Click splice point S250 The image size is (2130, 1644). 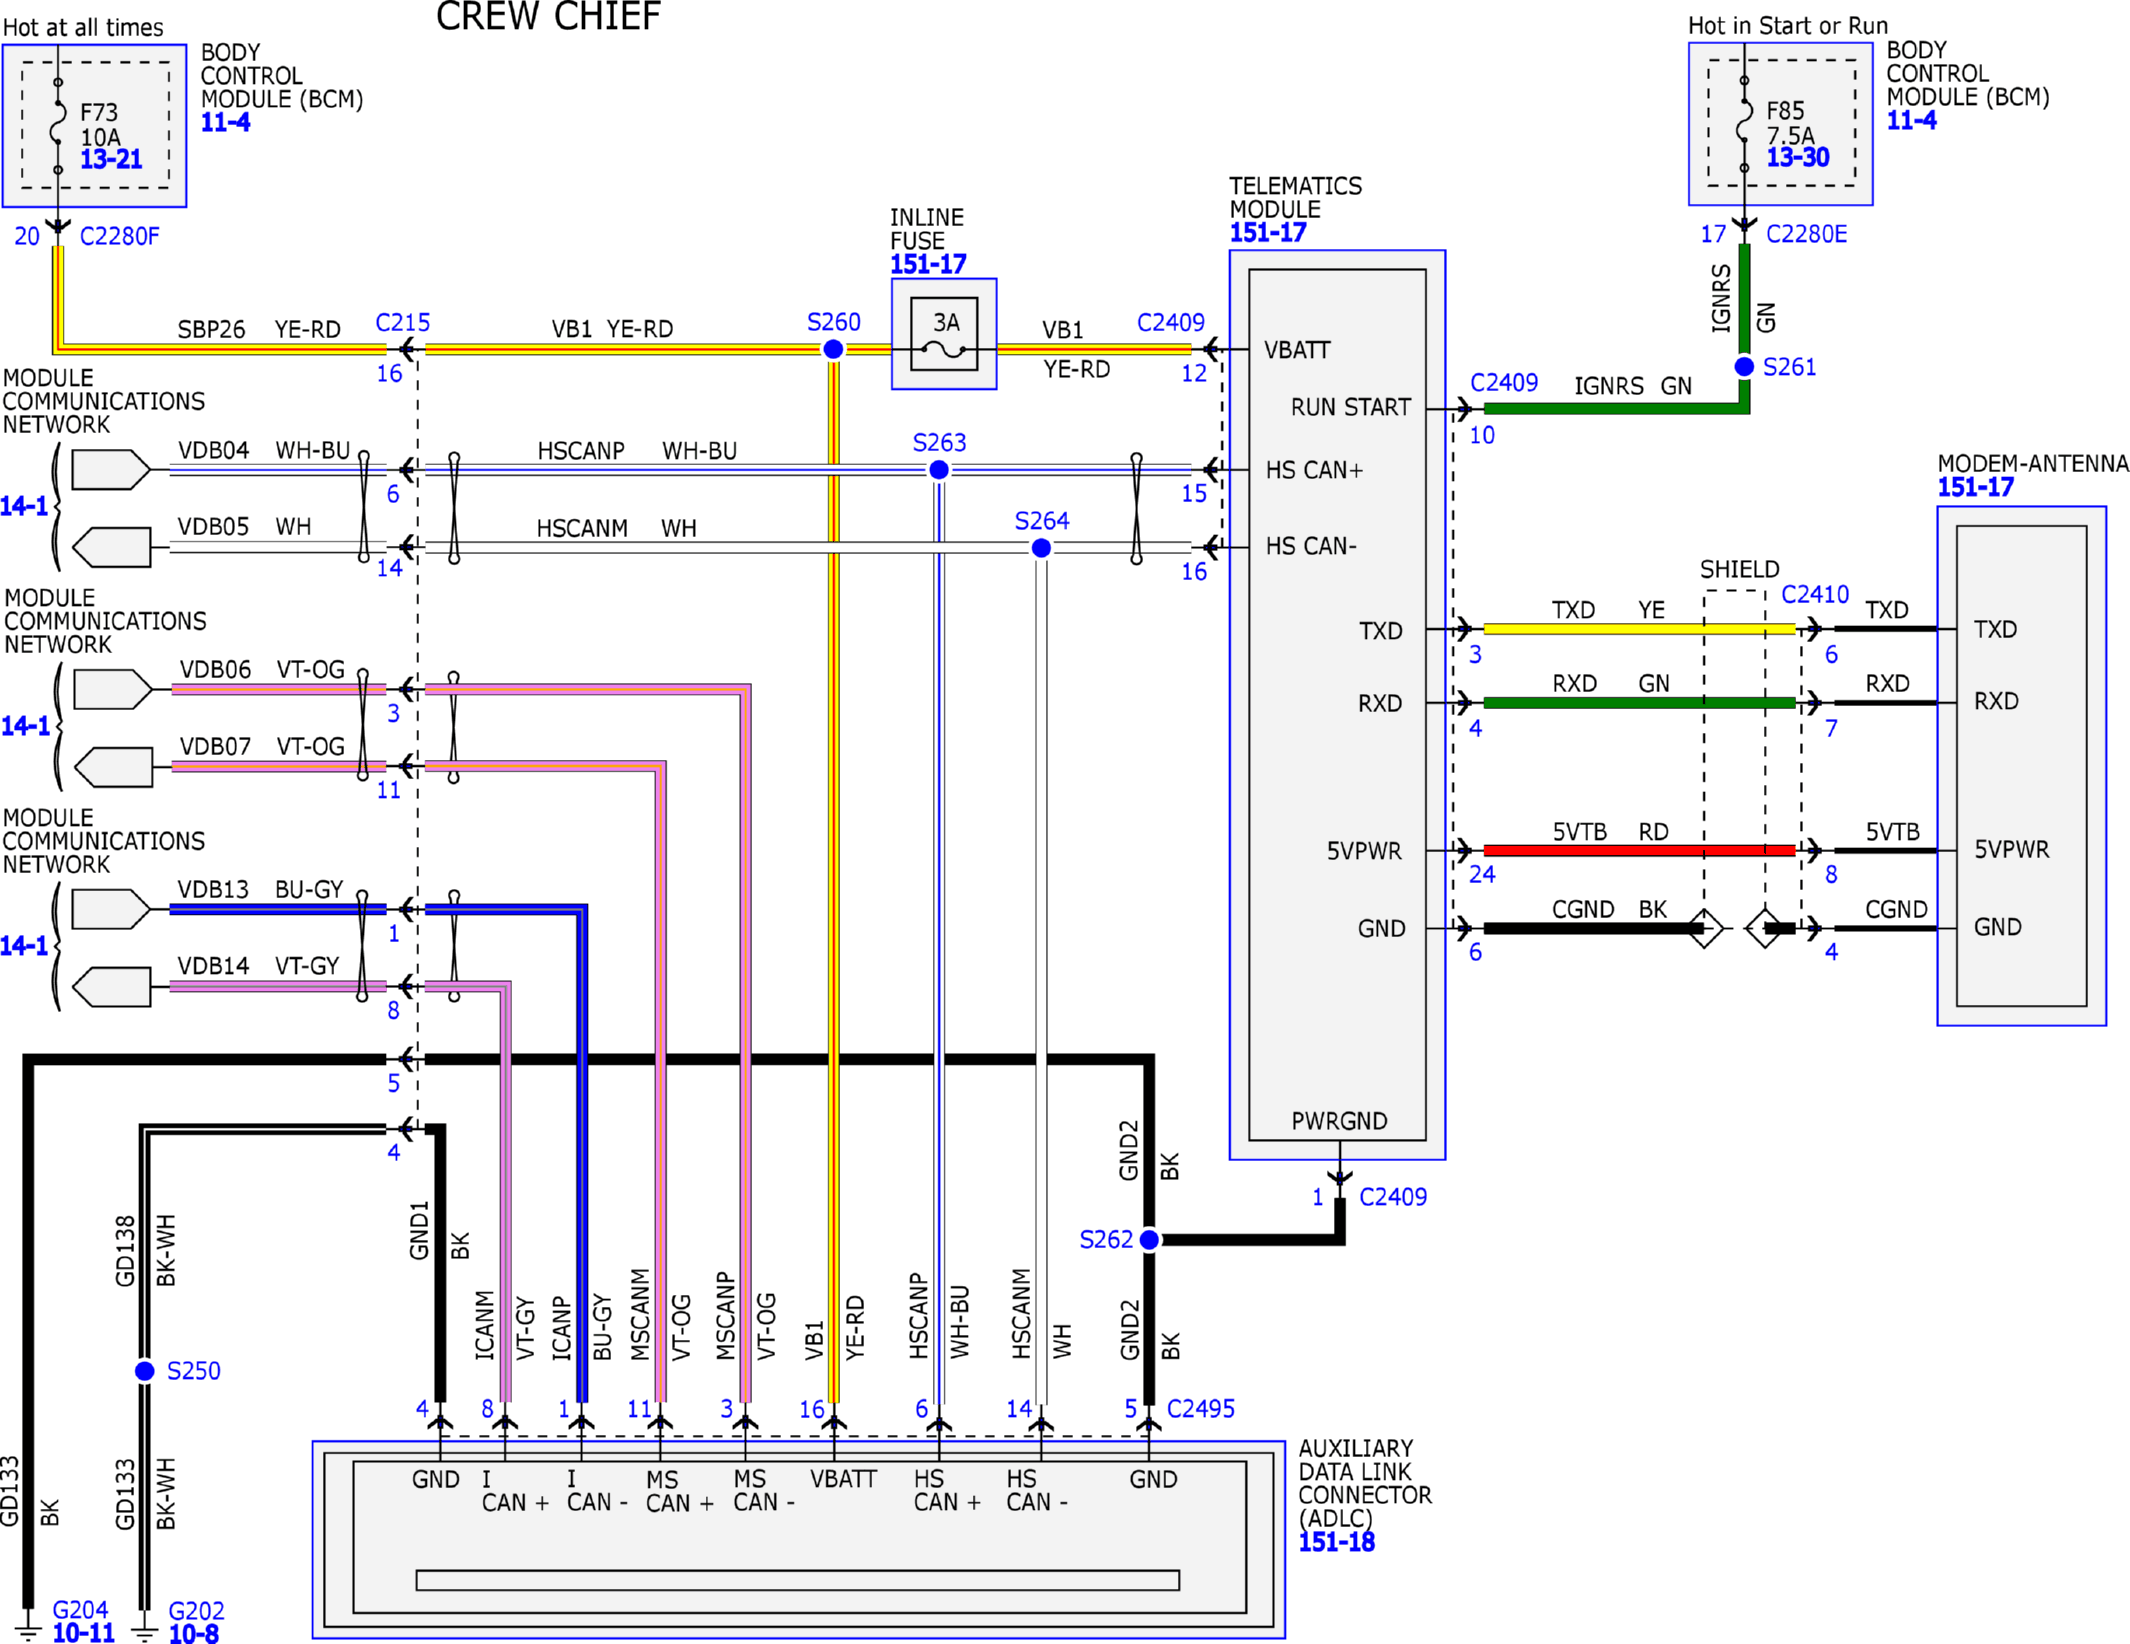(x=145, y=1371)
